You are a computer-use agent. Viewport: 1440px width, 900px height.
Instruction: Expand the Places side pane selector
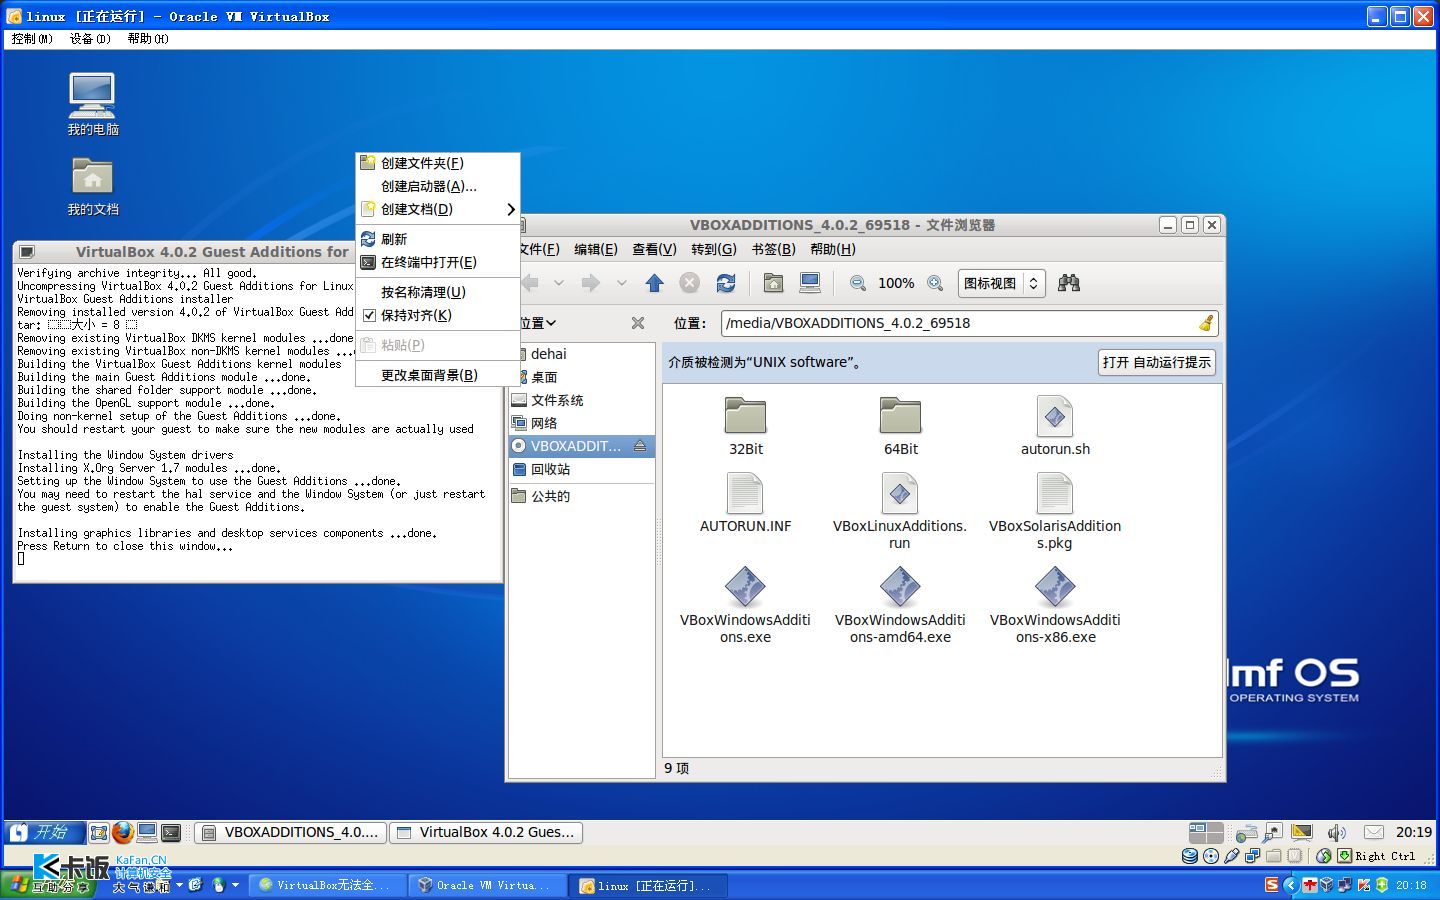tap(538, 323)
